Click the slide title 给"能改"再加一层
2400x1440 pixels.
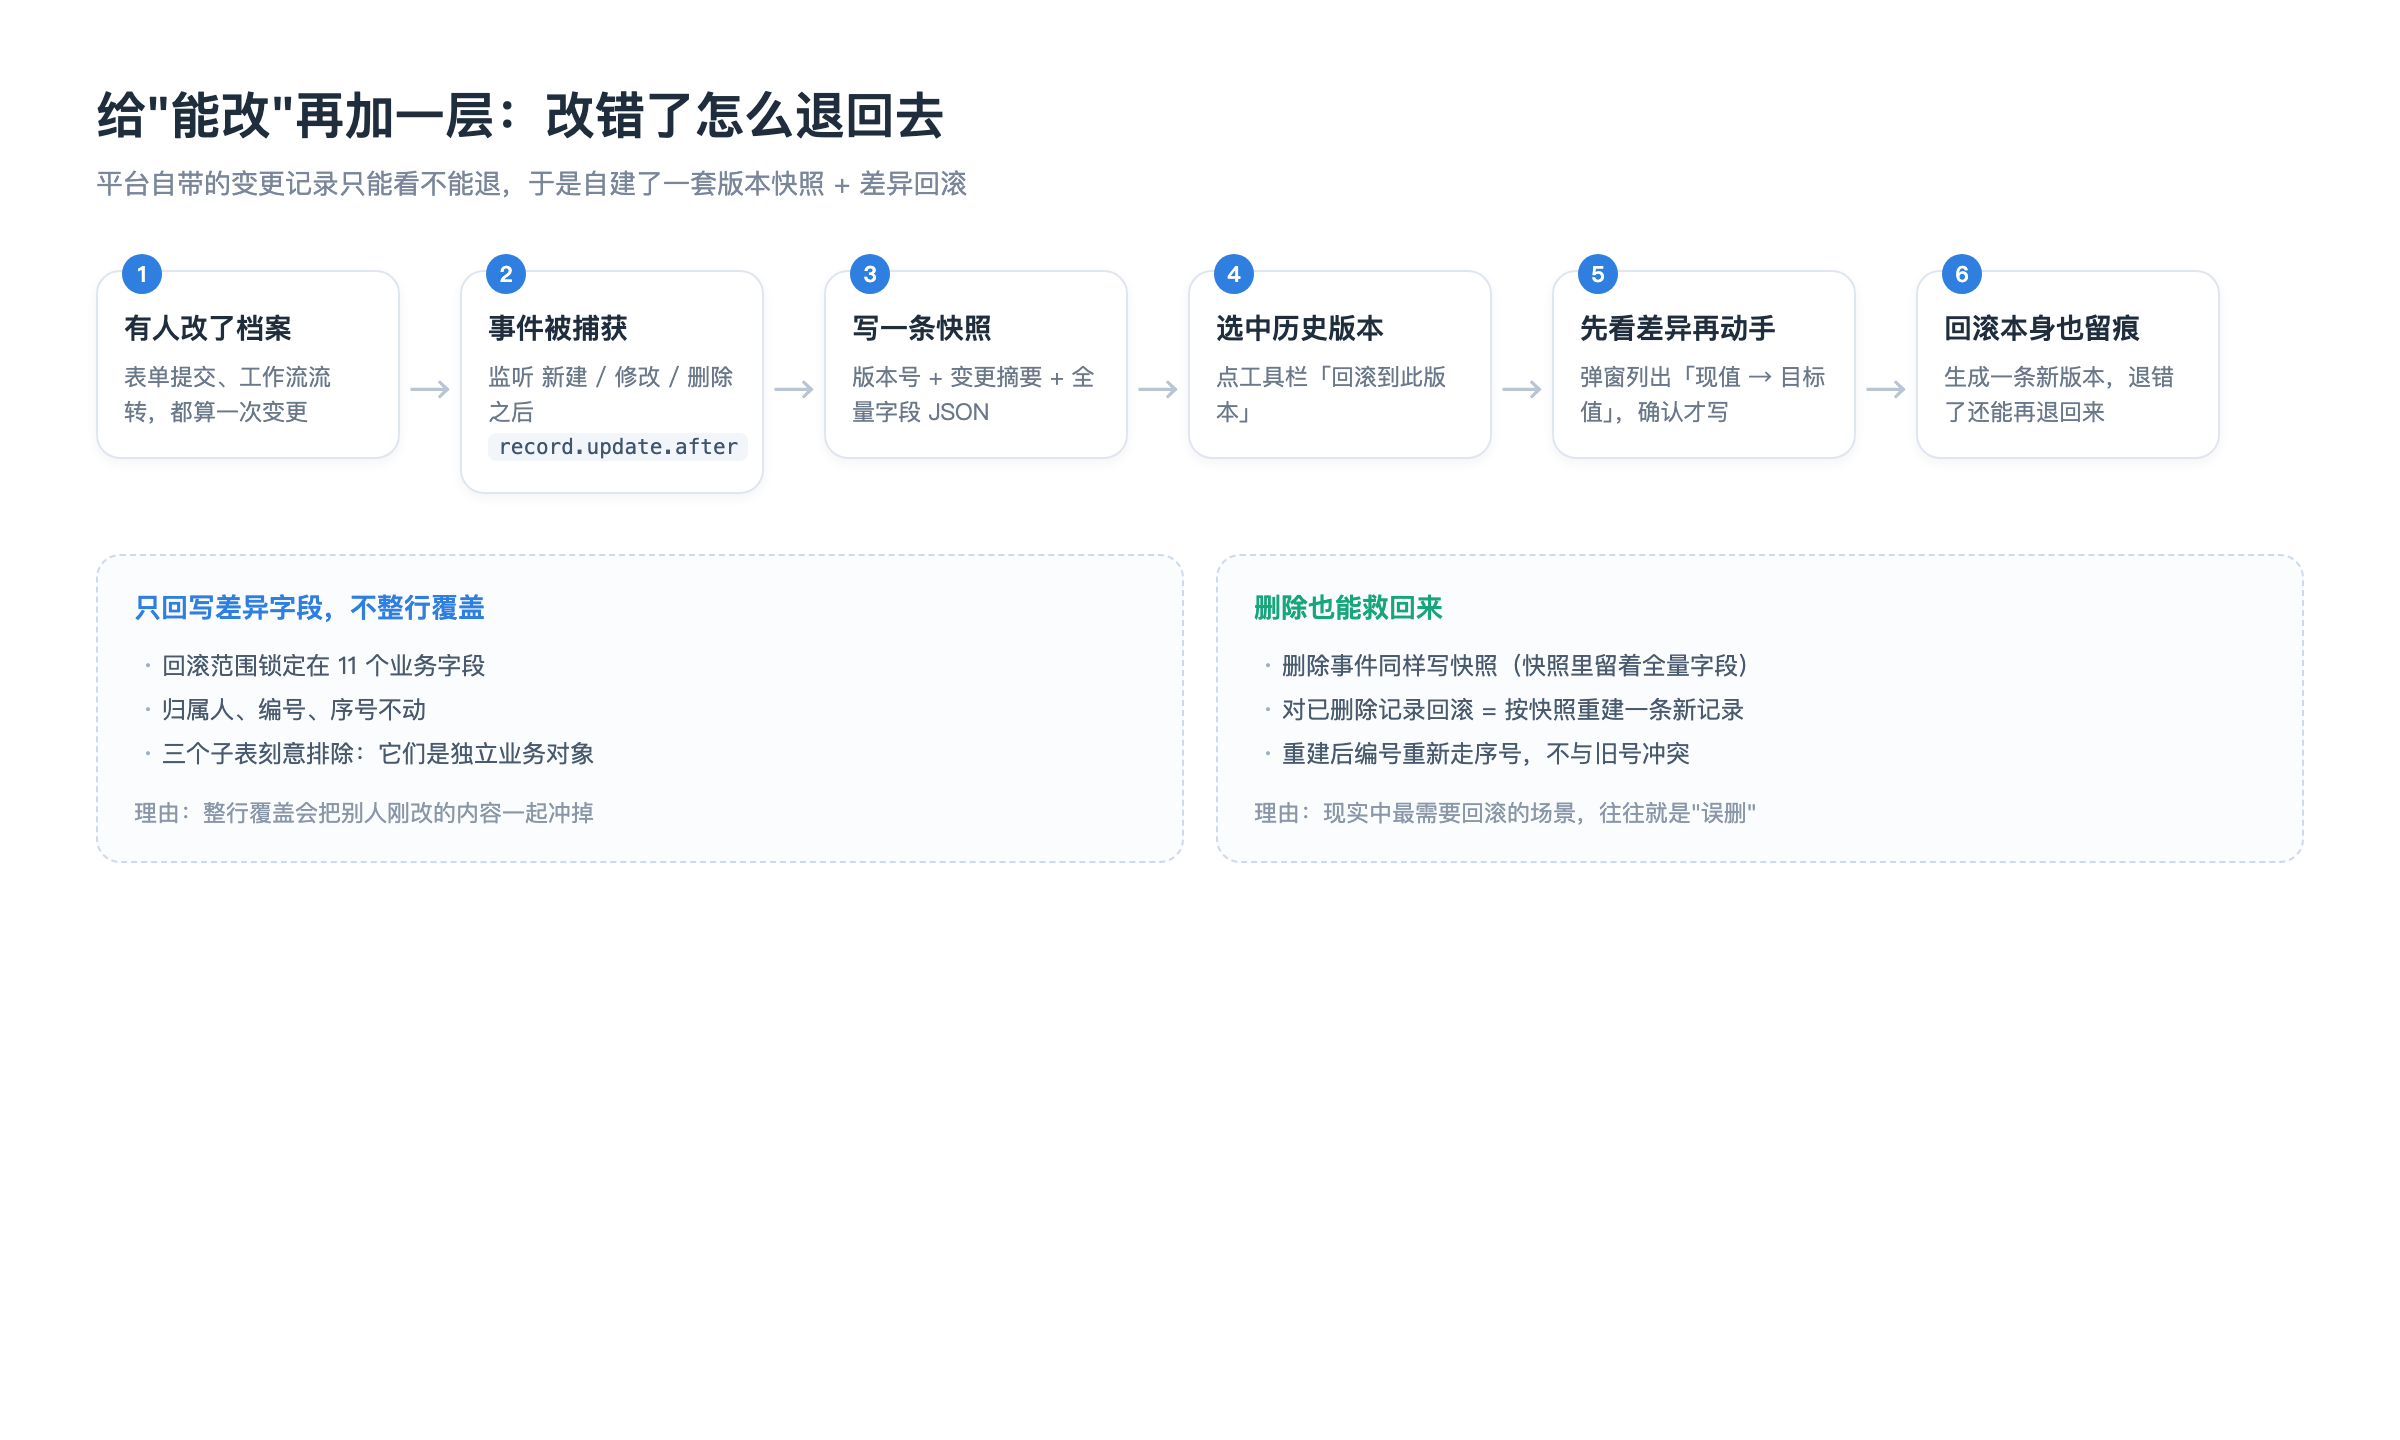pos(520,116)
